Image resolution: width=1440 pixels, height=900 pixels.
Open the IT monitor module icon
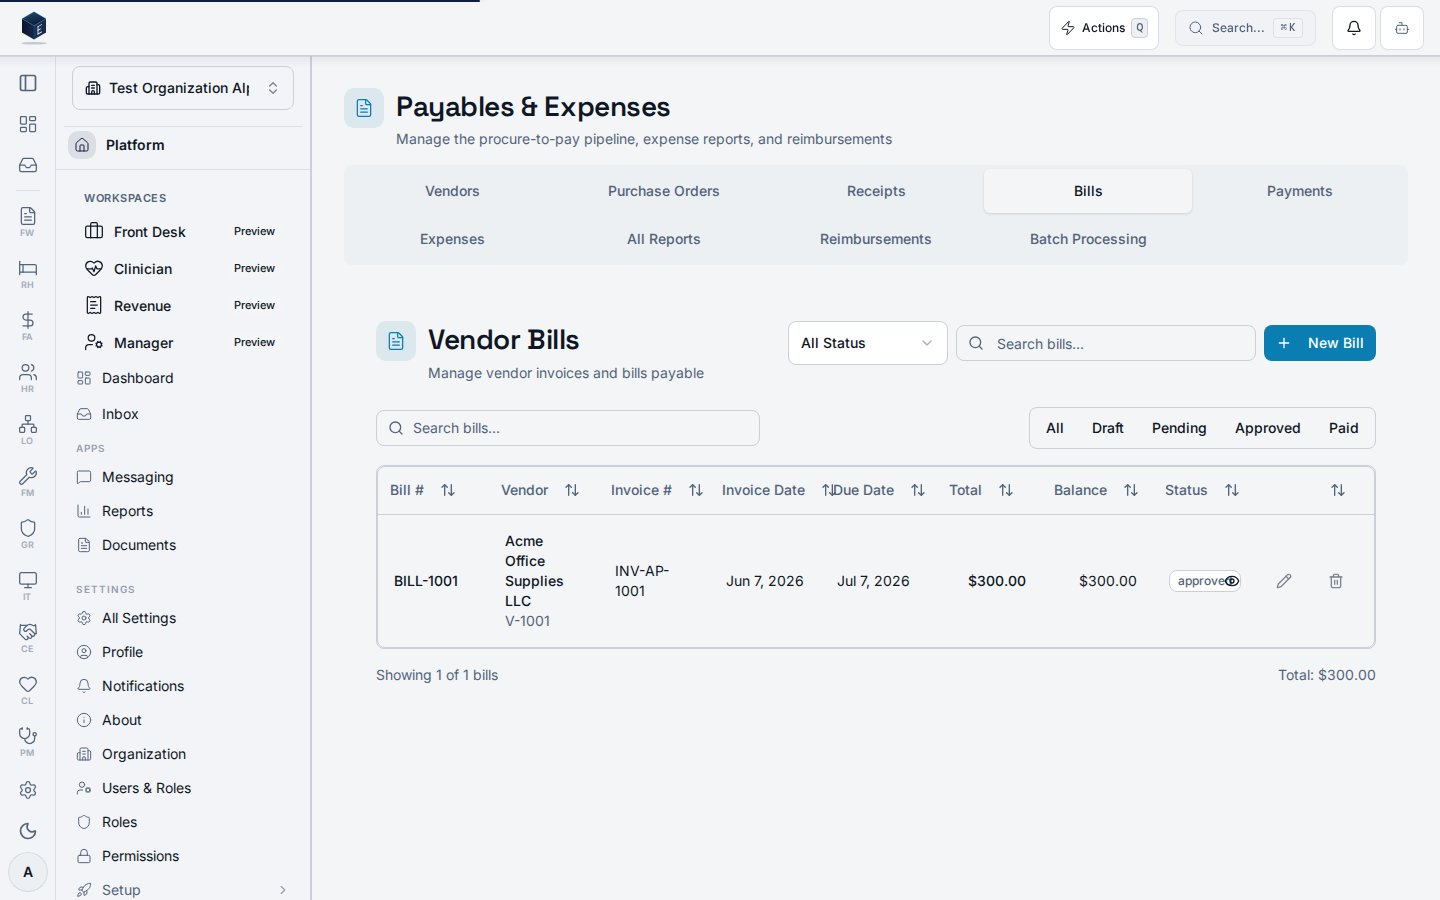28,585
